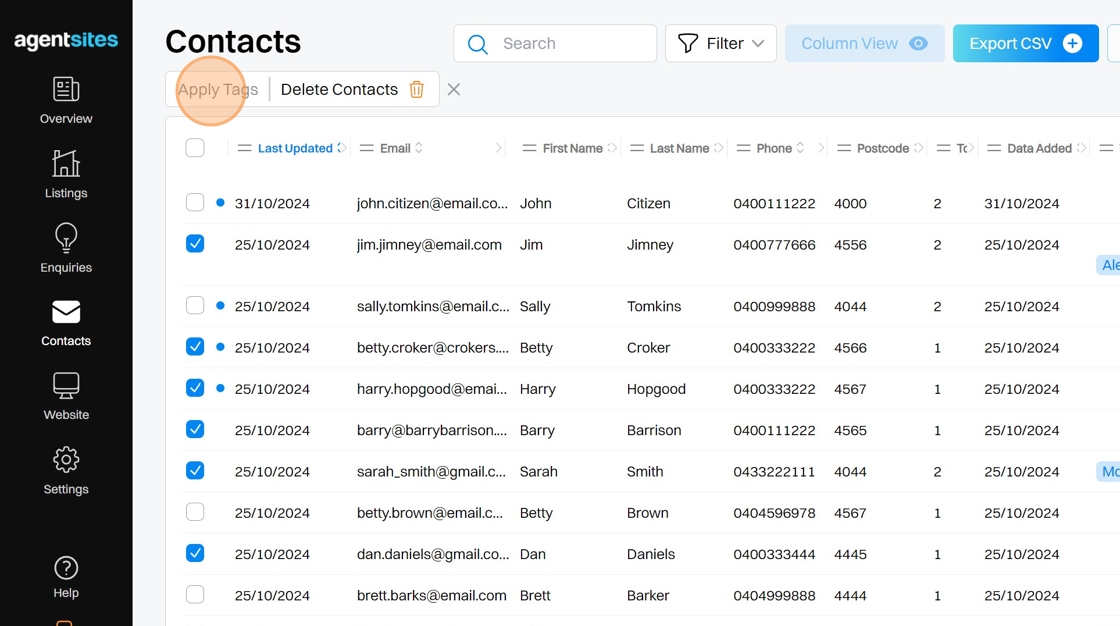Sort by Postcode column header
This screenshot has height=626, width=1120.
pos(882,148)
